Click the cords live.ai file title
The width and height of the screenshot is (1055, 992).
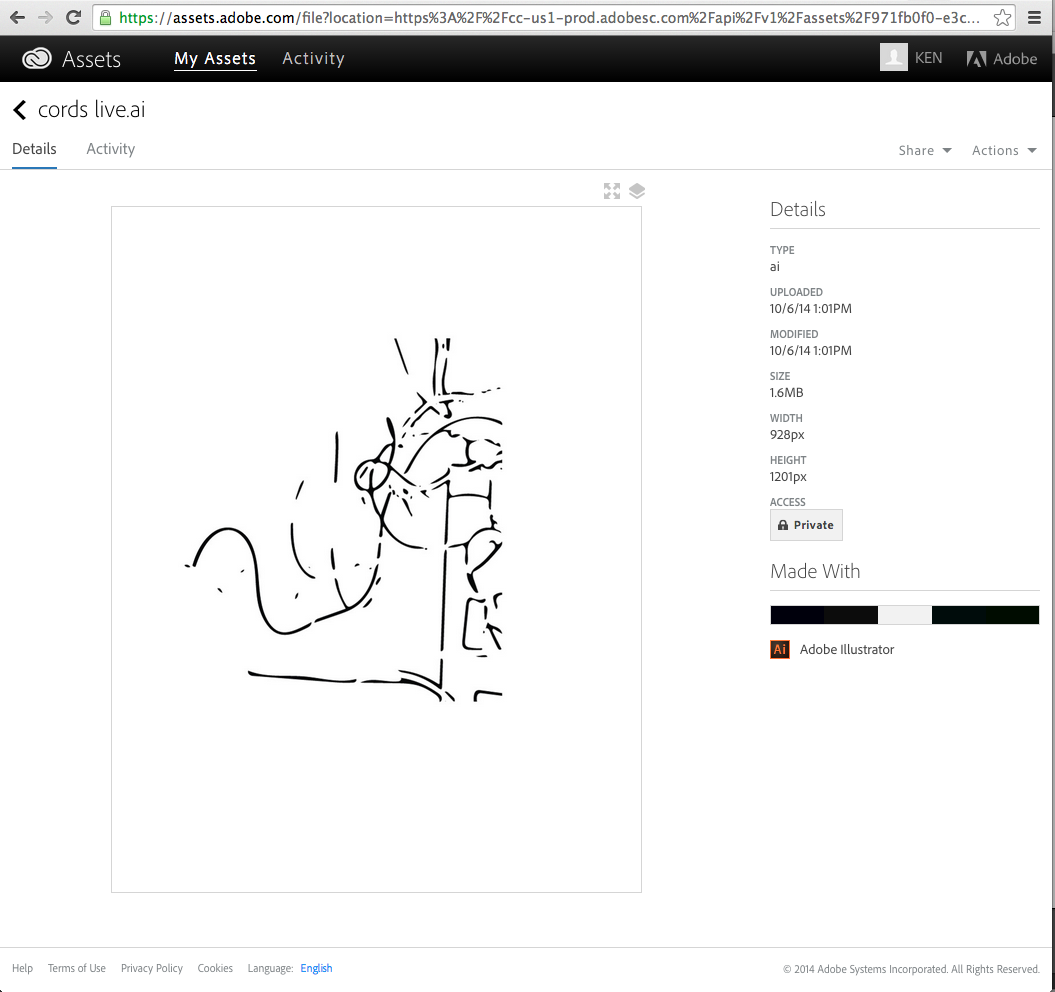click(x=92, y=110)
